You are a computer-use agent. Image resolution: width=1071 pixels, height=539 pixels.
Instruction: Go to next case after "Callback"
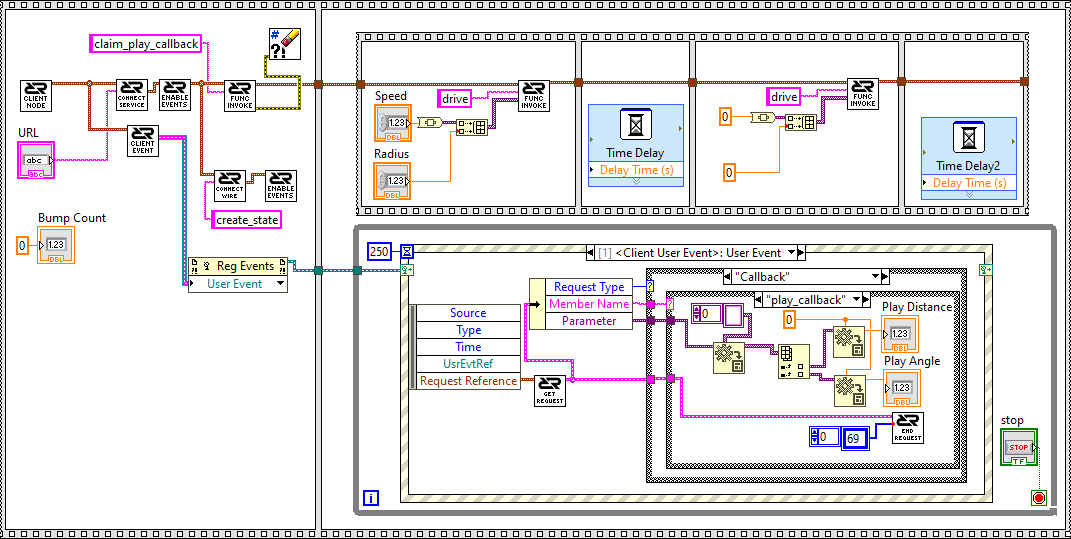click(x=886, y=277)
